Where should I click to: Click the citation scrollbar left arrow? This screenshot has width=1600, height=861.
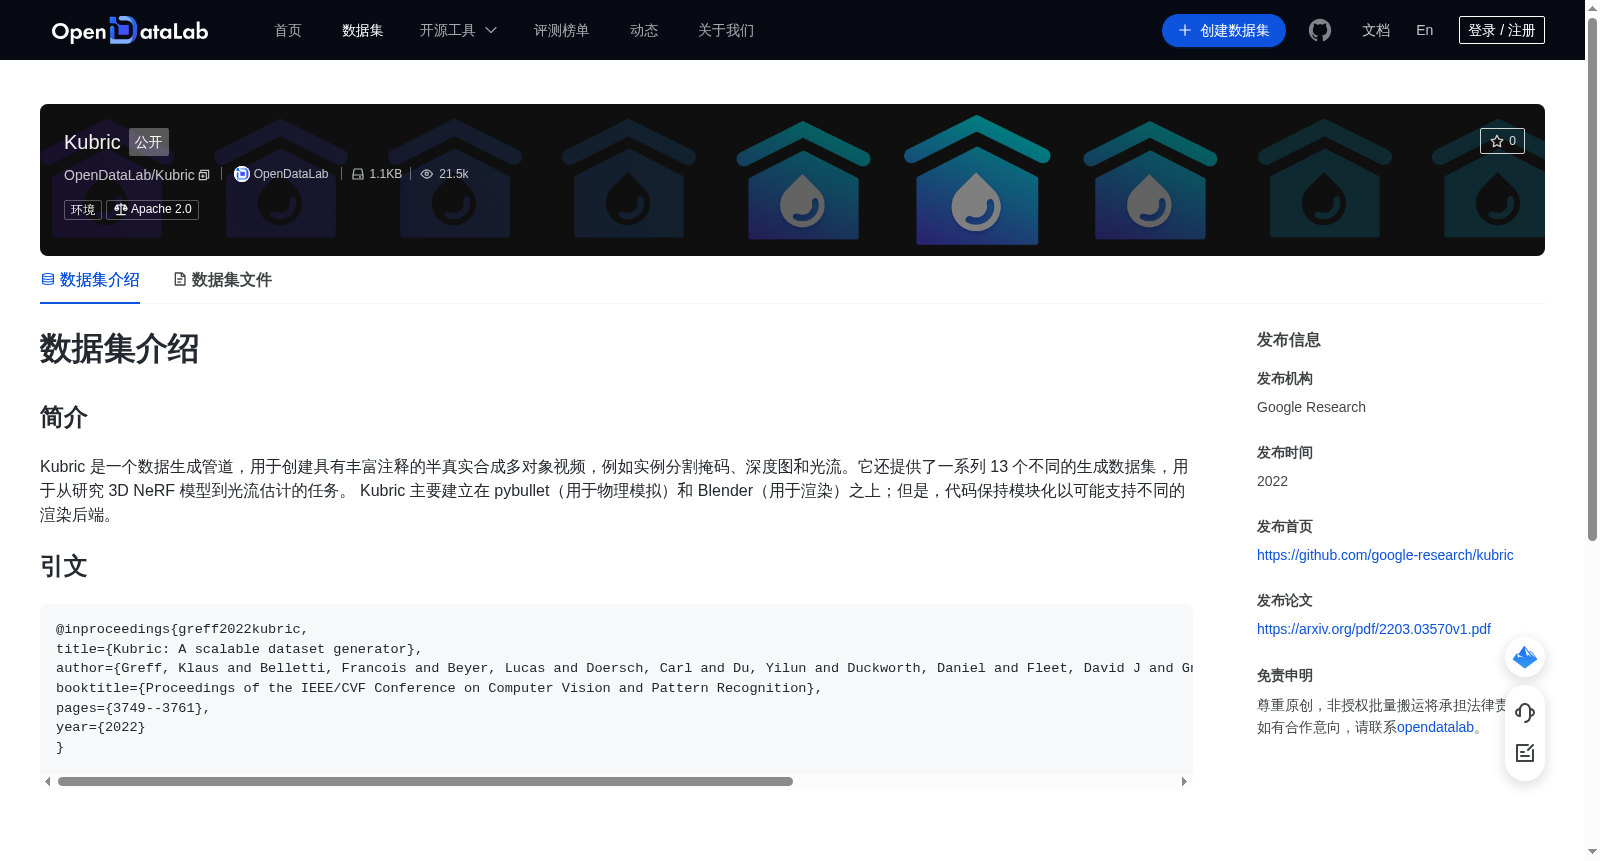tap(47, 781)
